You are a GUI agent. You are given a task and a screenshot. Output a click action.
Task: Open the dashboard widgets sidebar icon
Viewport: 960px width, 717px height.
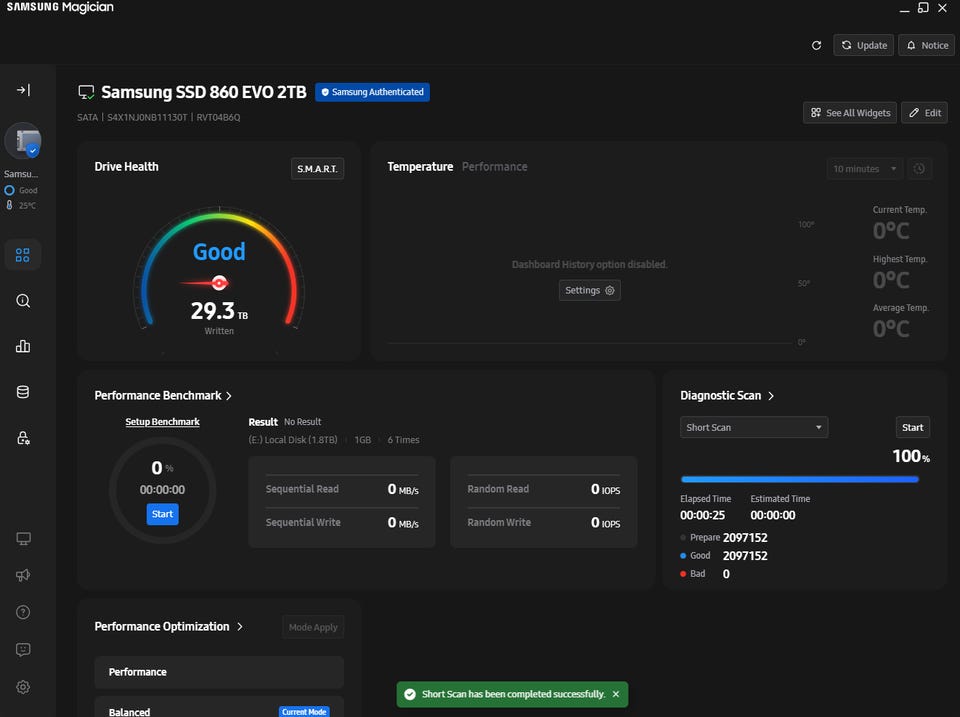click(23, 255)
